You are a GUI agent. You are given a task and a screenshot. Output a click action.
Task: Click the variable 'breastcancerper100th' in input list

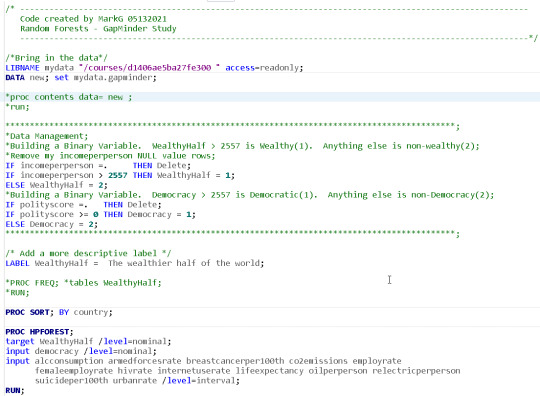(x=235, y=361)
